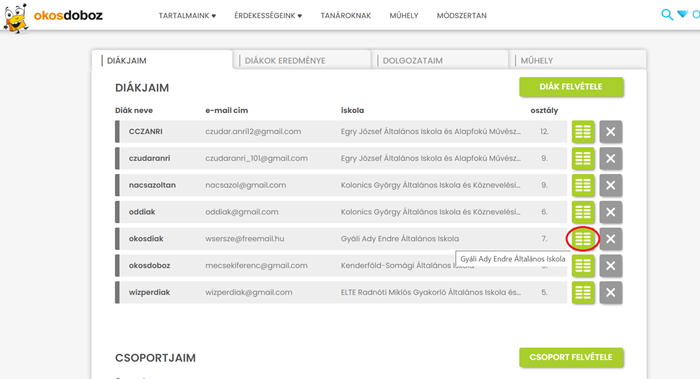Click class value 12. in CCZANRI row

click(x=544, y=132)
